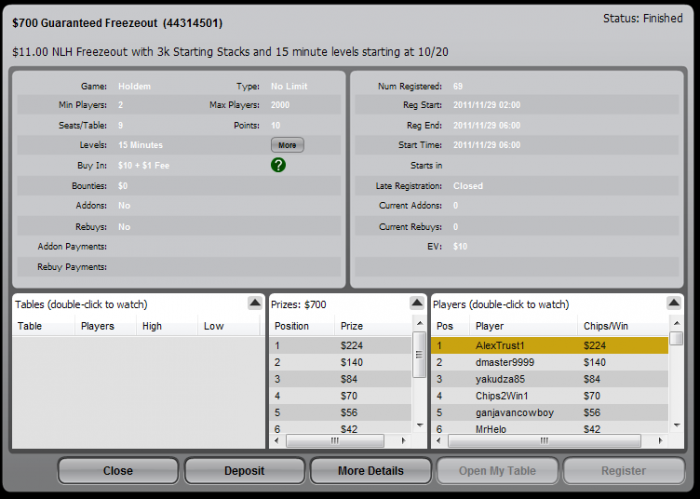Select the $84 third place prize row

click(340, 379)
